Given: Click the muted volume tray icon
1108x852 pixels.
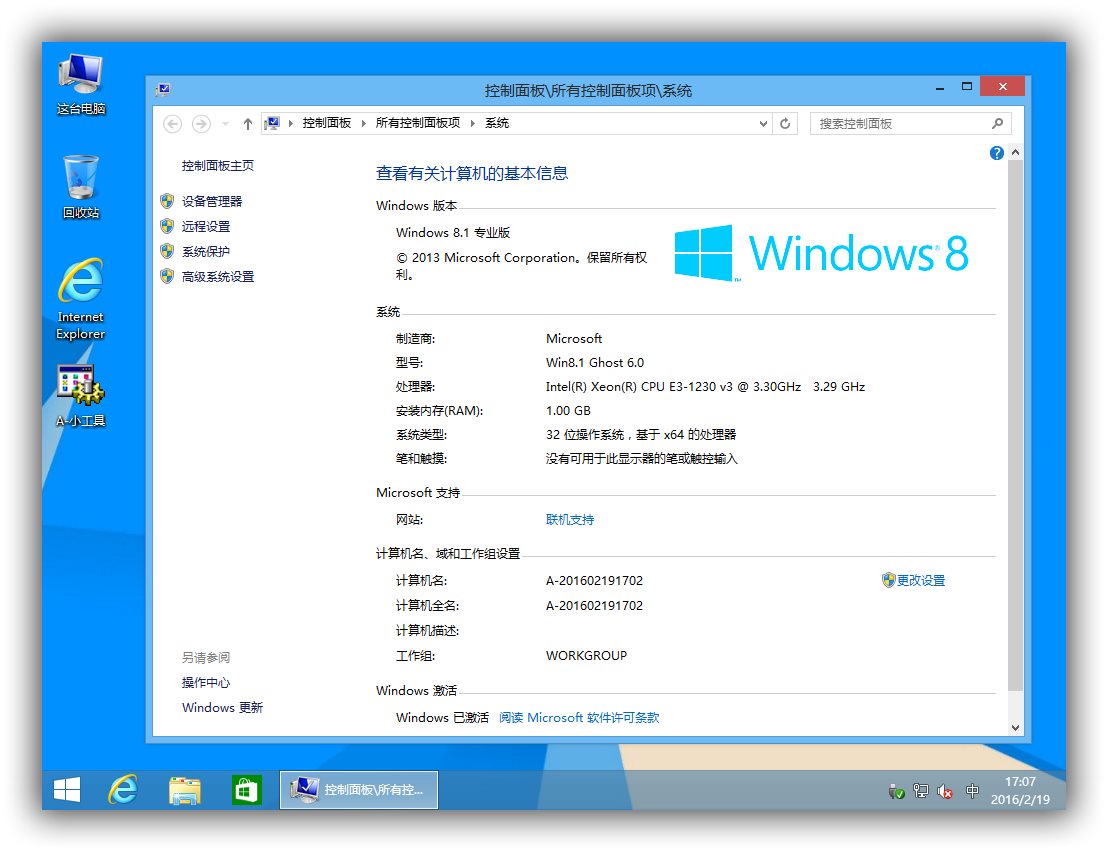Looking at the screenshot, I should click(945, 791).
